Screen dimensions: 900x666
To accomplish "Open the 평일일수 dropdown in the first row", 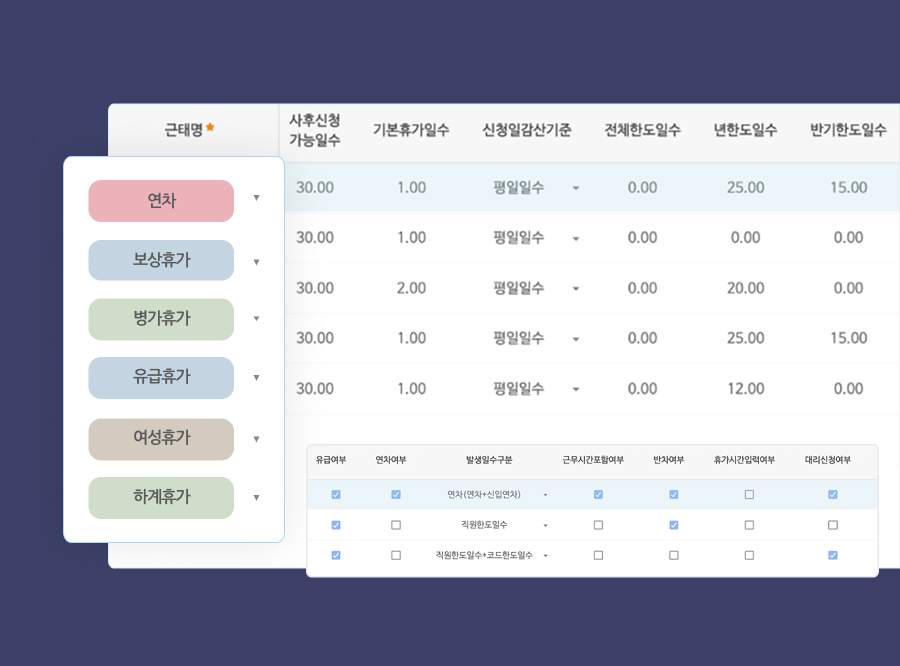I will 576,188.
